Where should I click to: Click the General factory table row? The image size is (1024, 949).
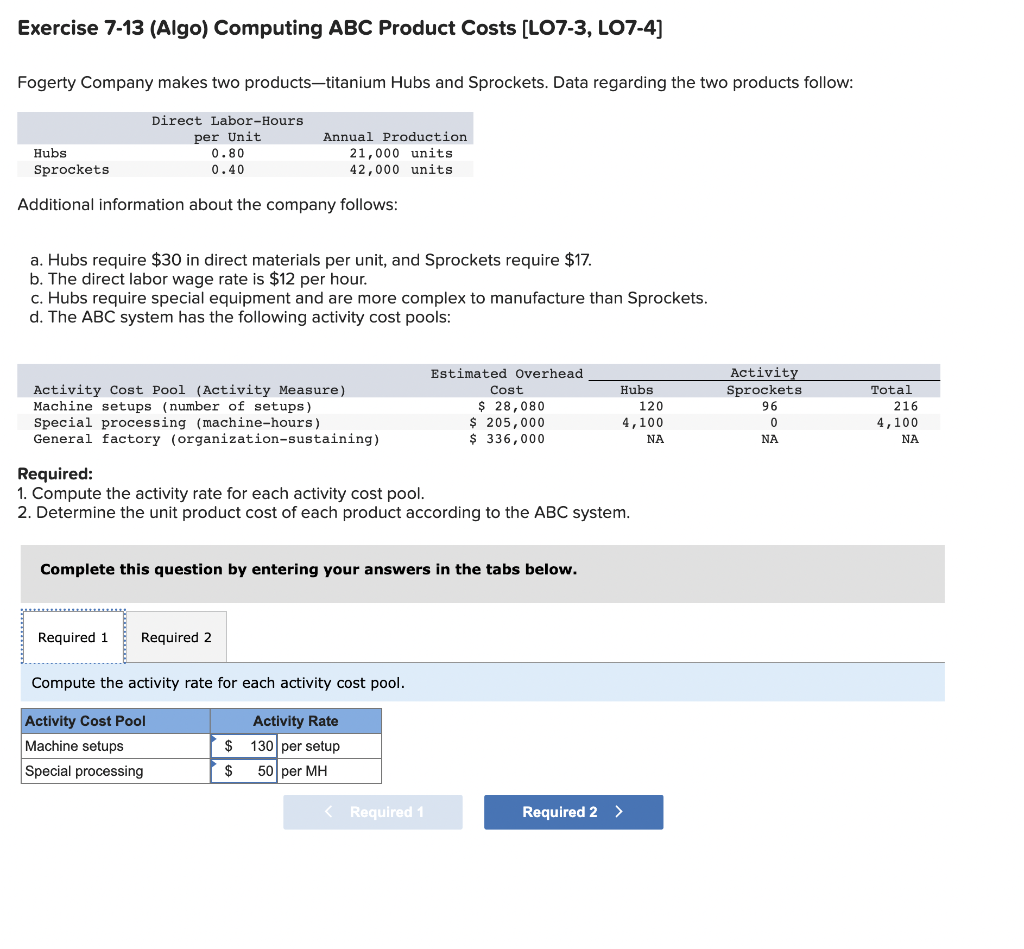206,438
